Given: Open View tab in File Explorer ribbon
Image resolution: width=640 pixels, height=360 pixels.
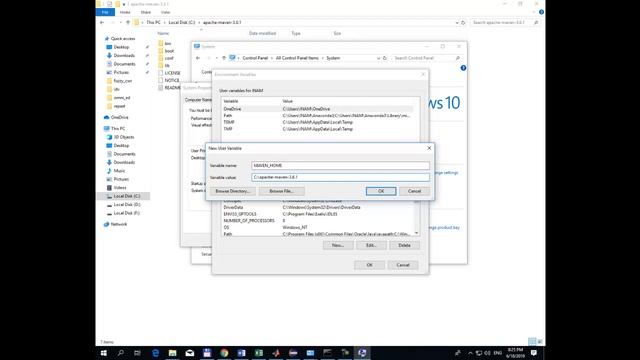Looking at the screenshot, I should (x=165, y=12).
